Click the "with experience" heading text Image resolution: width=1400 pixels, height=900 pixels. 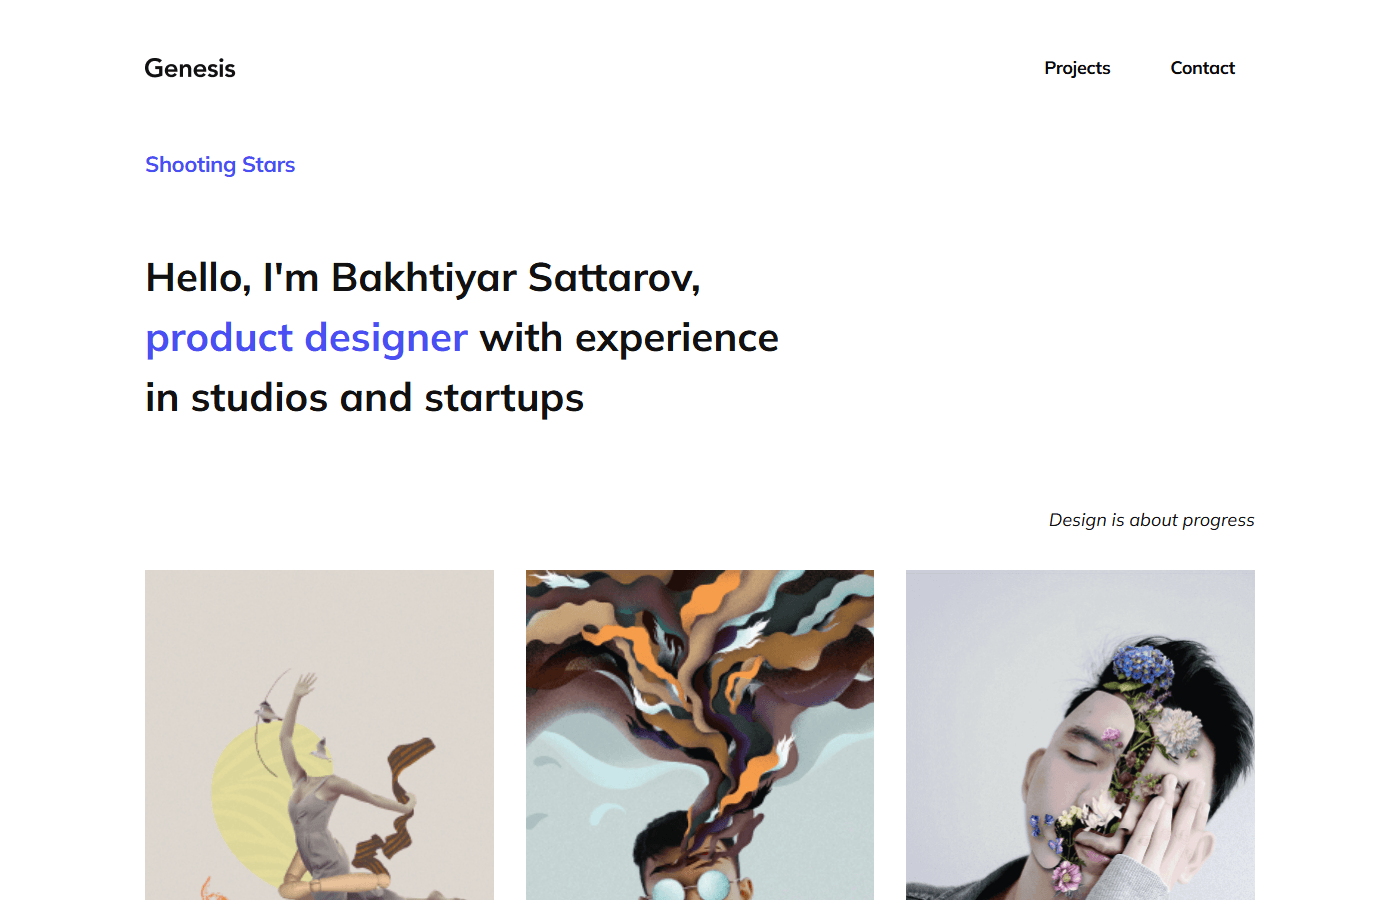point(629,338)
